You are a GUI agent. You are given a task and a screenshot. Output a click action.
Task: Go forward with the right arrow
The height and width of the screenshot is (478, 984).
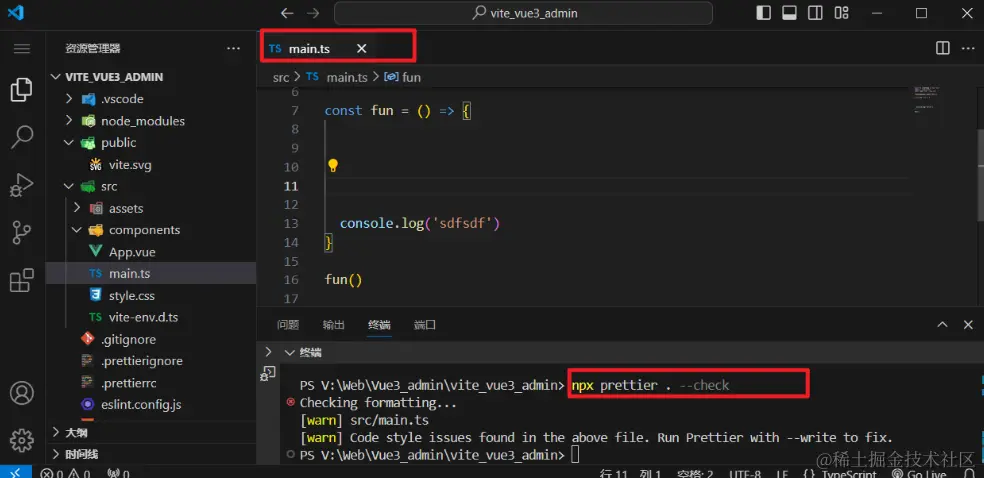(313, 13)
